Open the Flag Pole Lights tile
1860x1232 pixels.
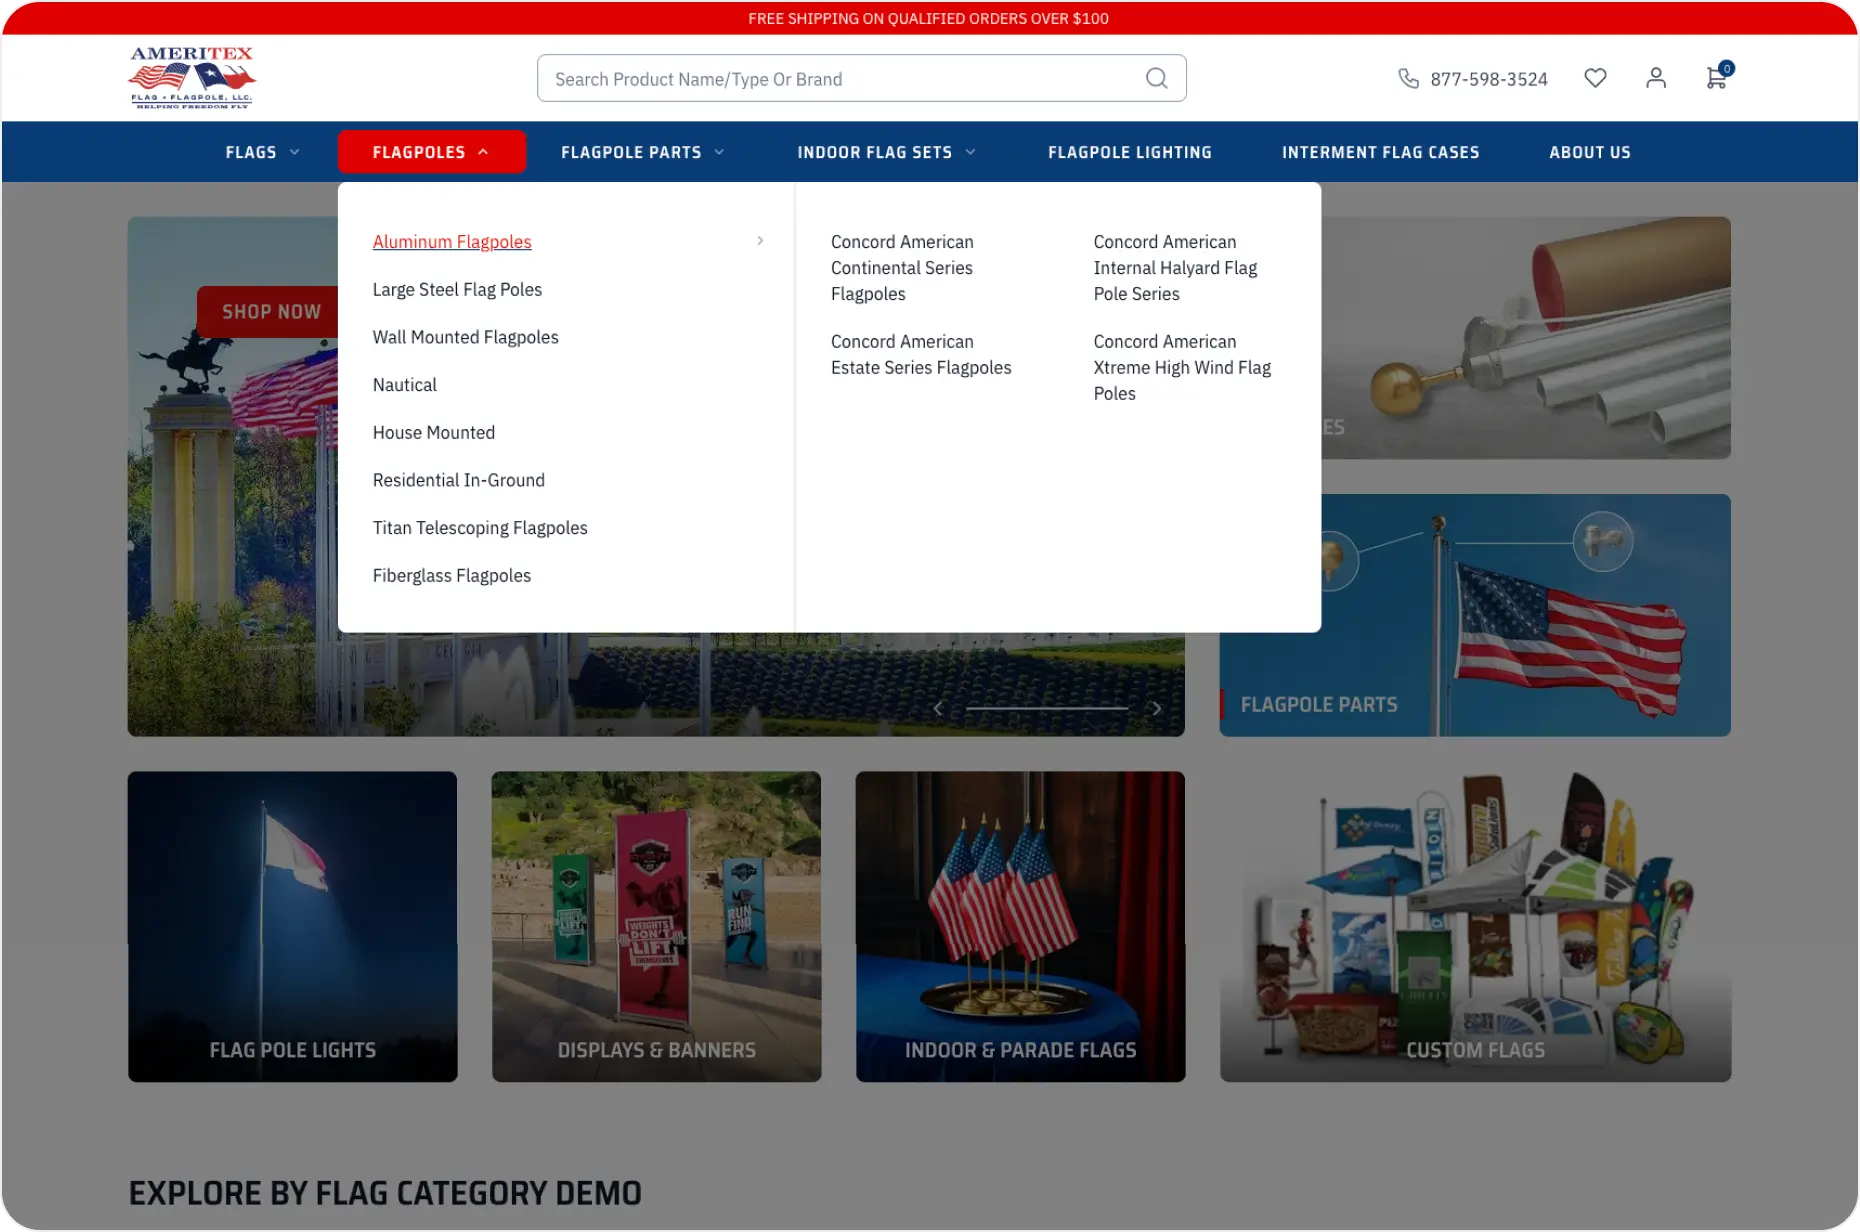[292, 926]
